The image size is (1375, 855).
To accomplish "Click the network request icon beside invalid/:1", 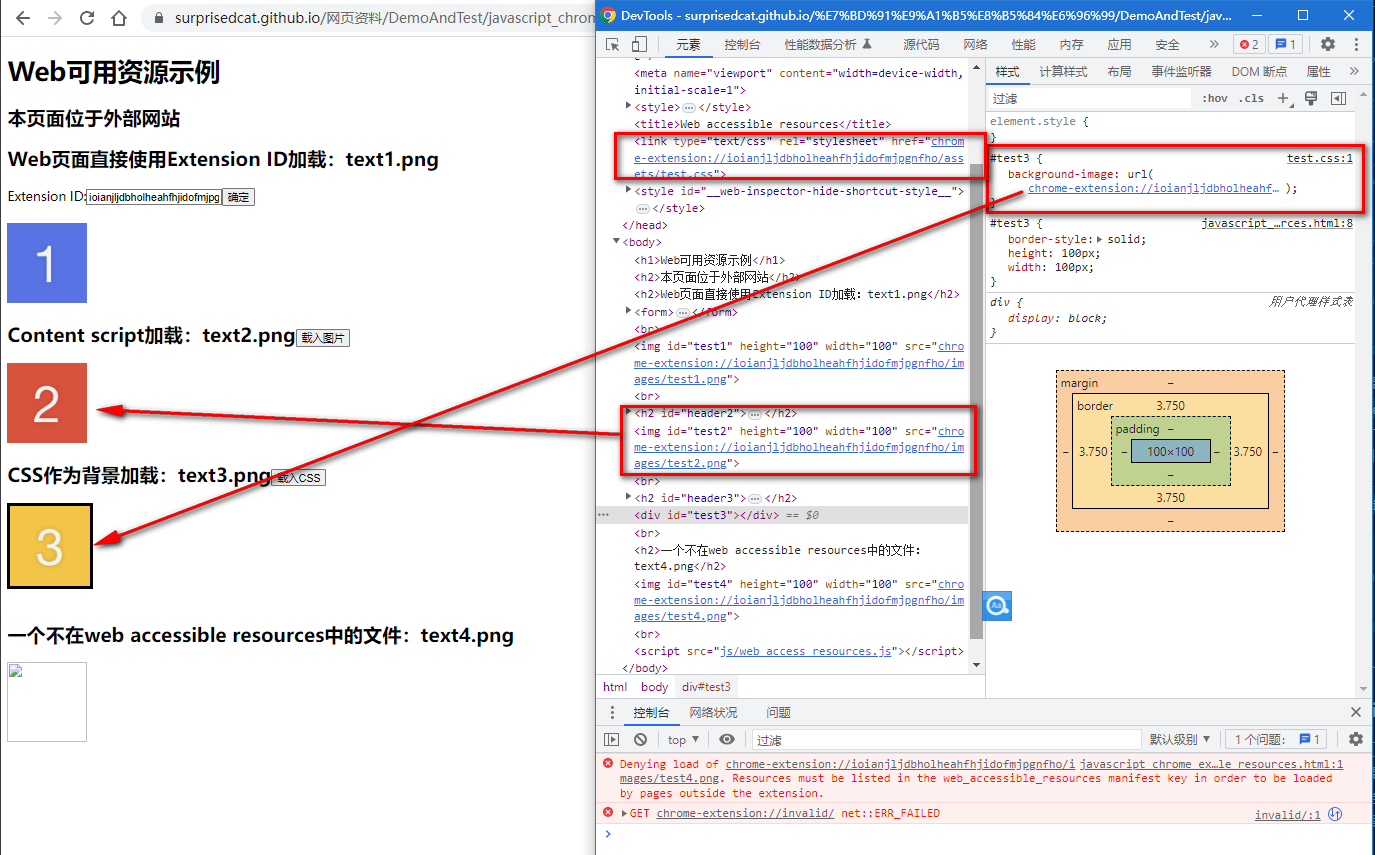I will 1334,814.
